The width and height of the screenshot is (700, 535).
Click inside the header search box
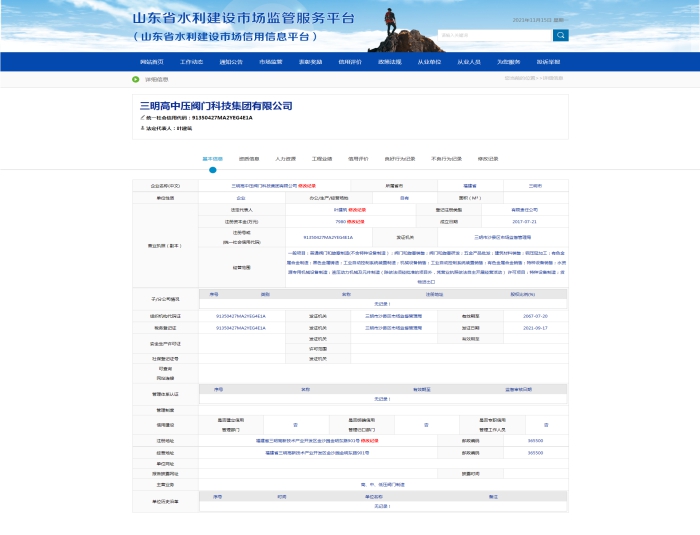[x=500, y=35]
